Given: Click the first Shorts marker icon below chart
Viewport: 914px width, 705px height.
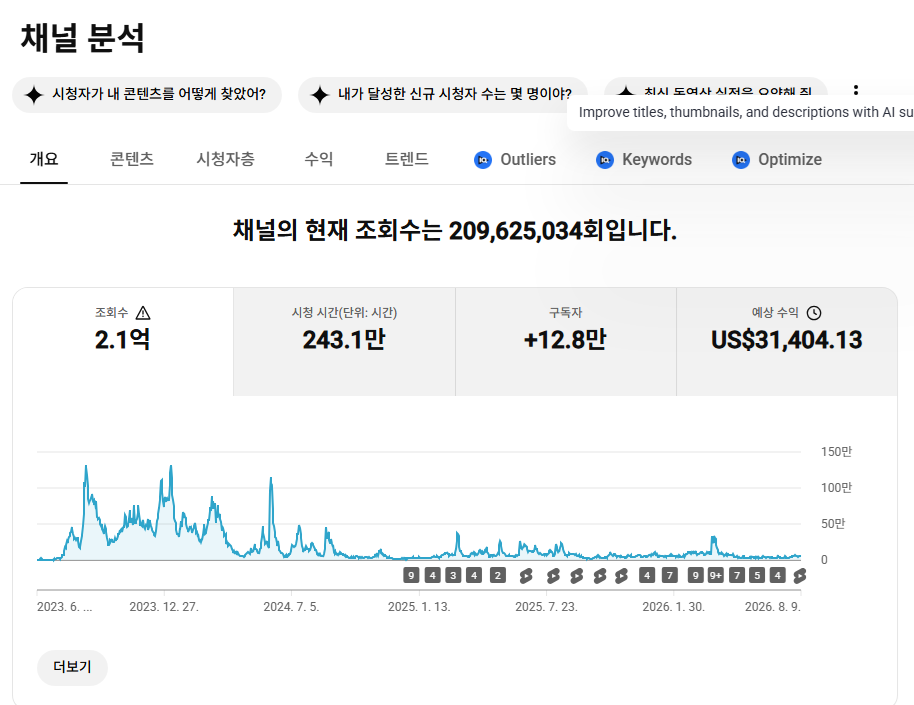Looking at the screenshot, I should [526, 576].
